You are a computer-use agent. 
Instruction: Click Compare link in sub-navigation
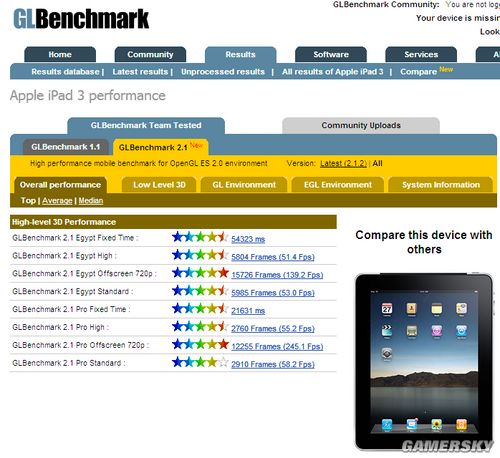418,72
